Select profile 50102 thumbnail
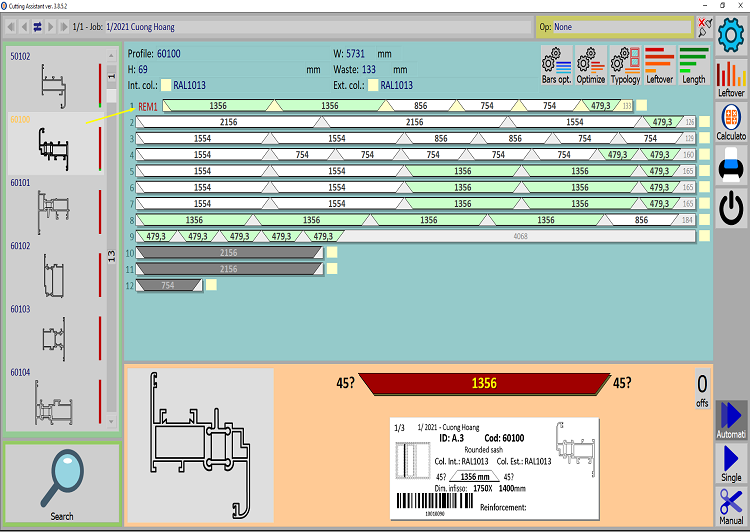 (x=55, y=80)
